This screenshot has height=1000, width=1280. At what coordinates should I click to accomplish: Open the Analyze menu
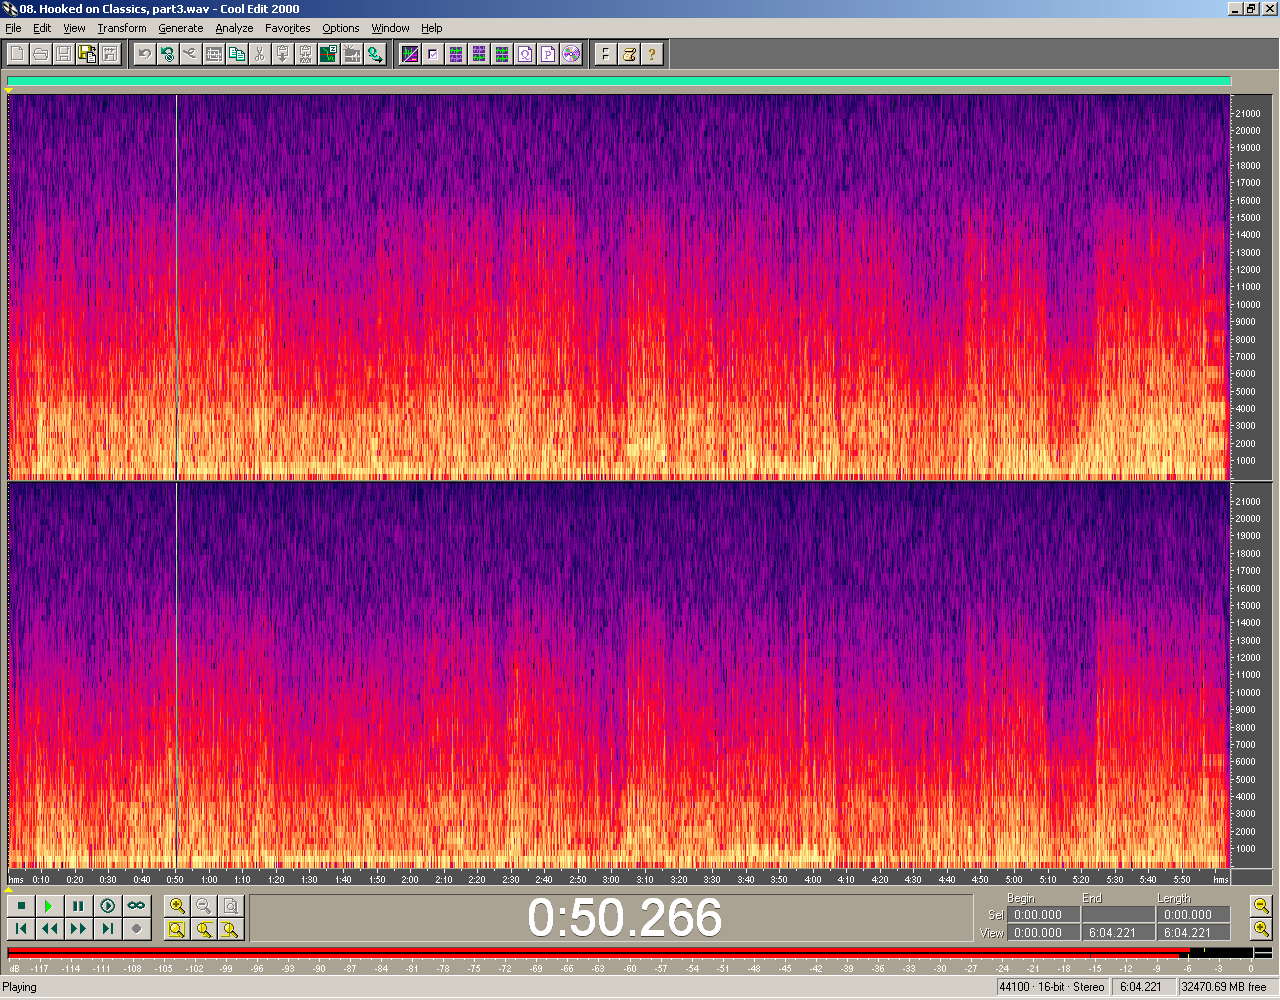pyautogui.click(x=234, y=28)
